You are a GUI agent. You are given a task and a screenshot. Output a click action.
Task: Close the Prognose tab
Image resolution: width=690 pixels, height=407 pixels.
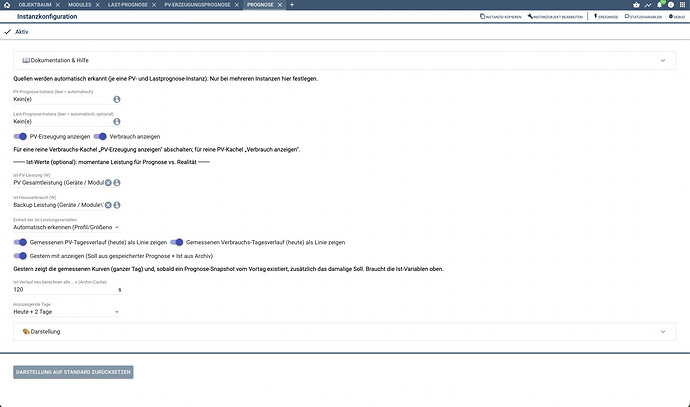pos(280,5)
